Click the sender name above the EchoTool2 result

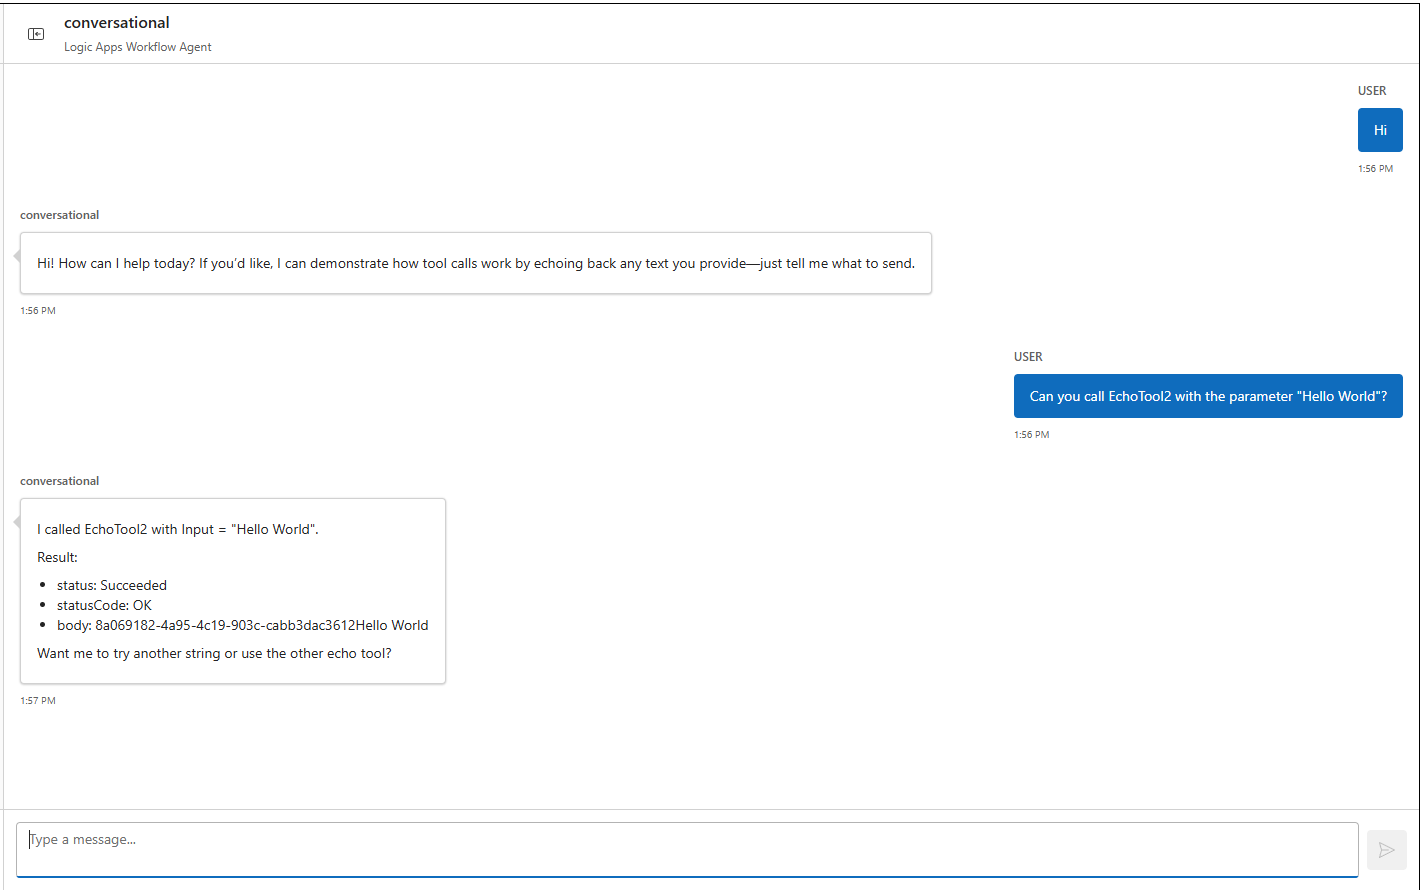click(x=60, y=481)
